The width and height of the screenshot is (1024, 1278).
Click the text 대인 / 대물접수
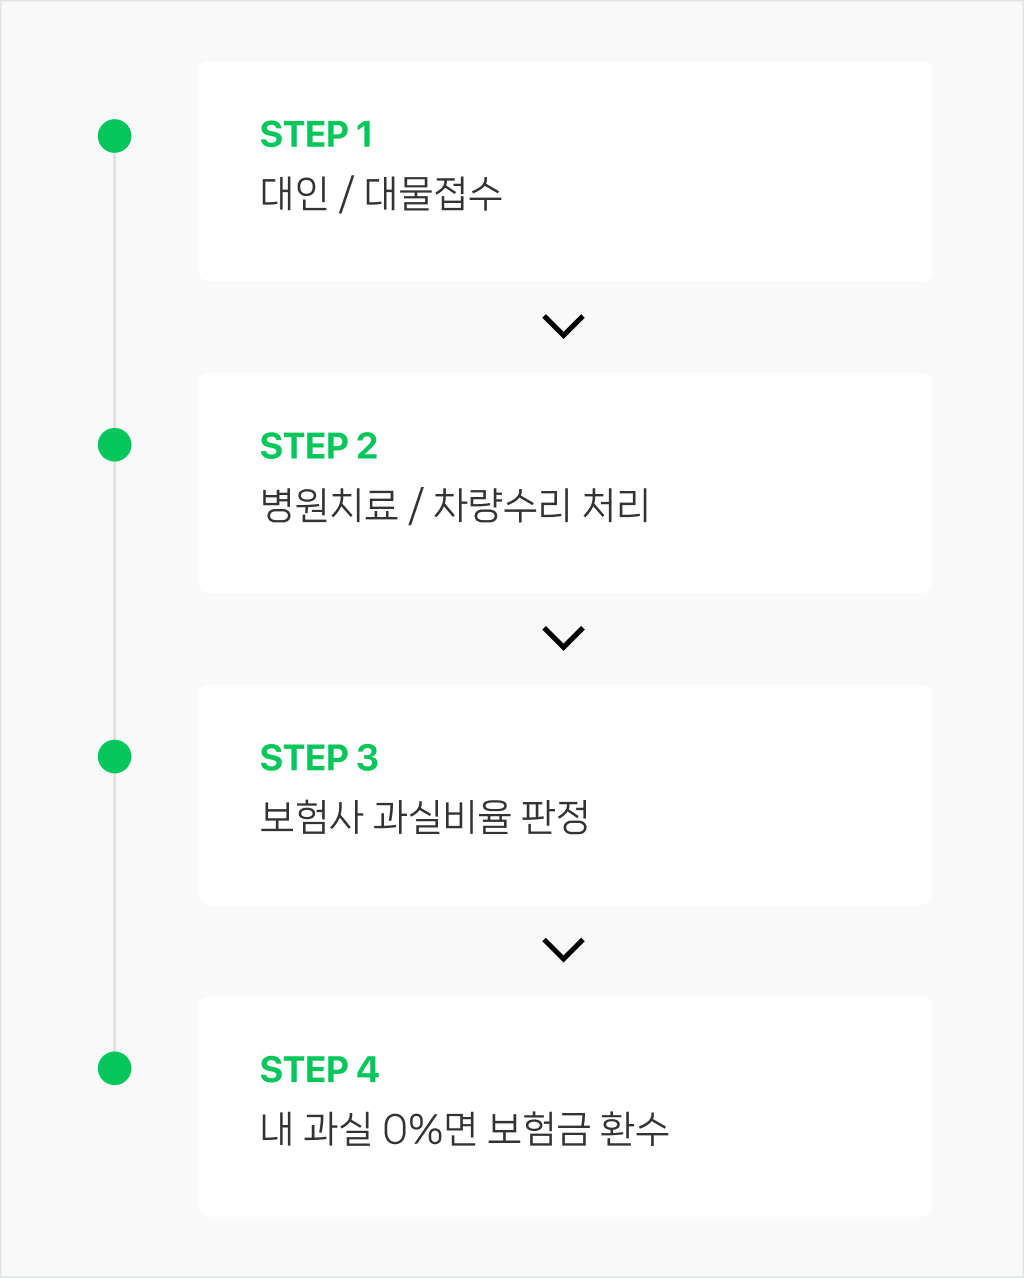coord(381,193)
